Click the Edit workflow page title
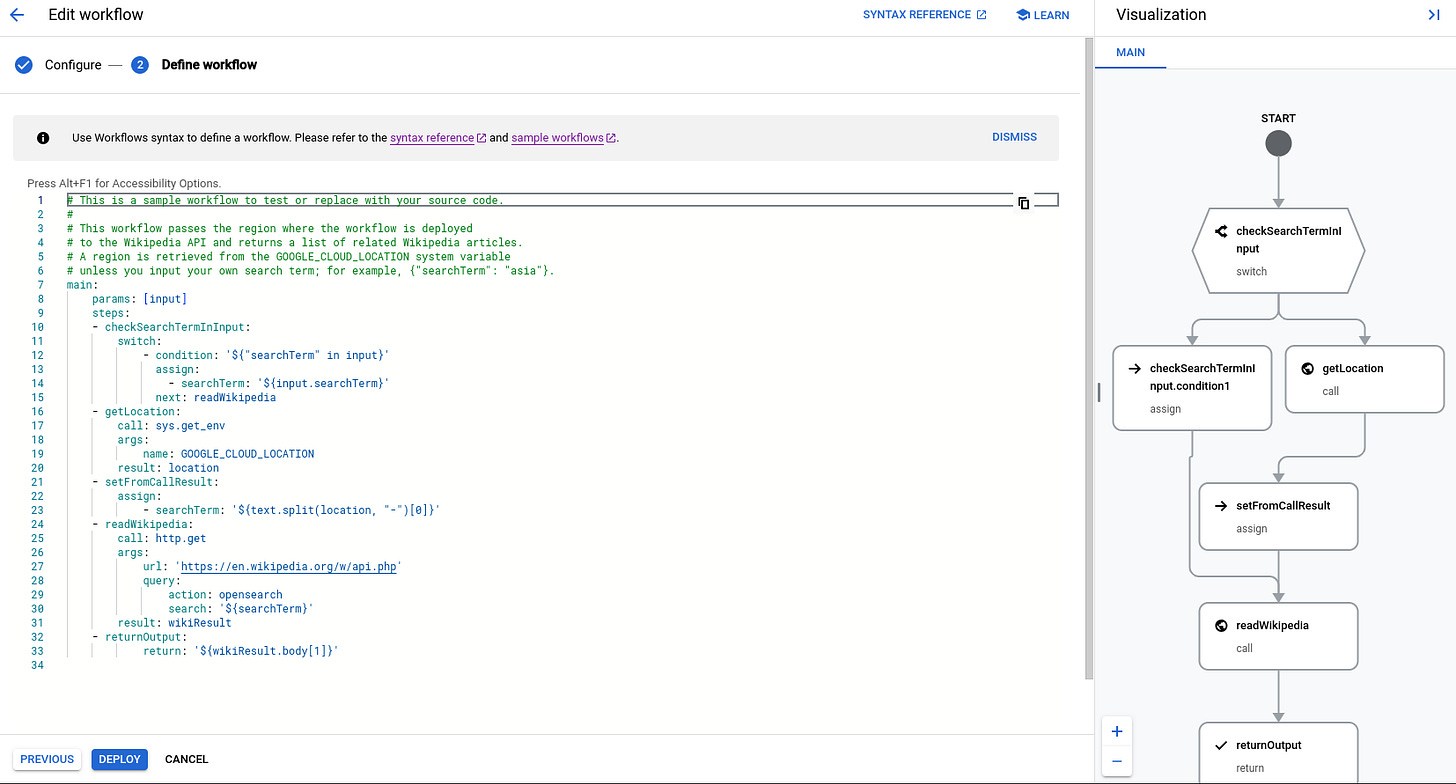1456x784 pixels. [96, 15]
